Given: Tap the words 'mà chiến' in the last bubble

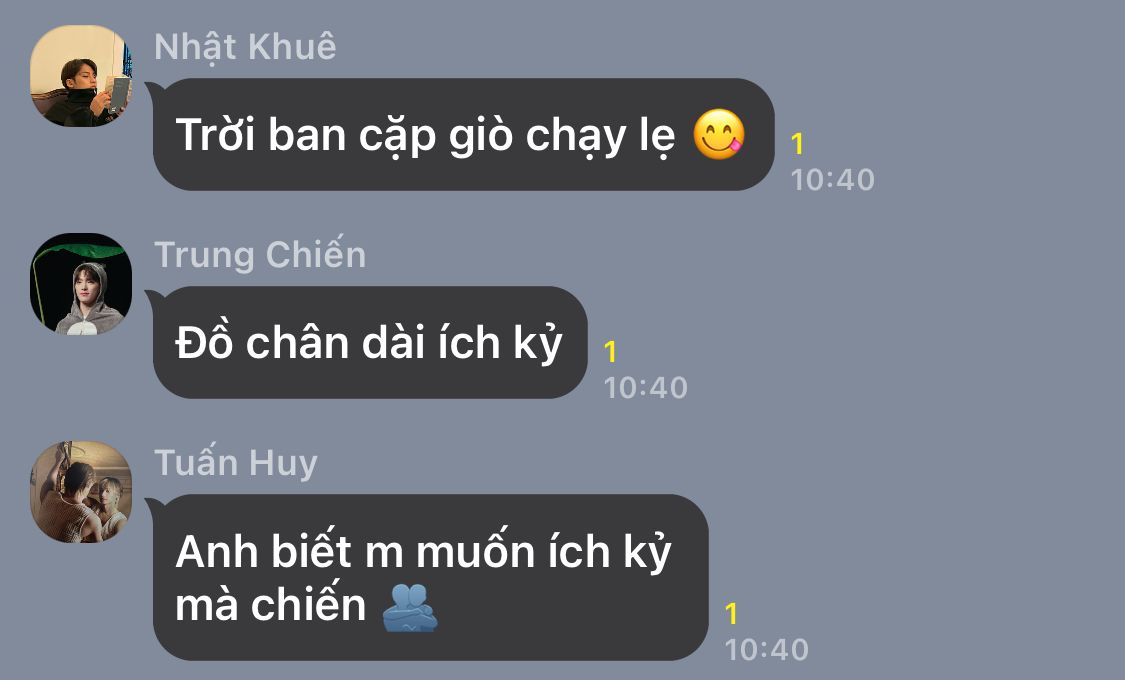Looking at the screenshot, I should pyautogui.click(x=271, y=605).
